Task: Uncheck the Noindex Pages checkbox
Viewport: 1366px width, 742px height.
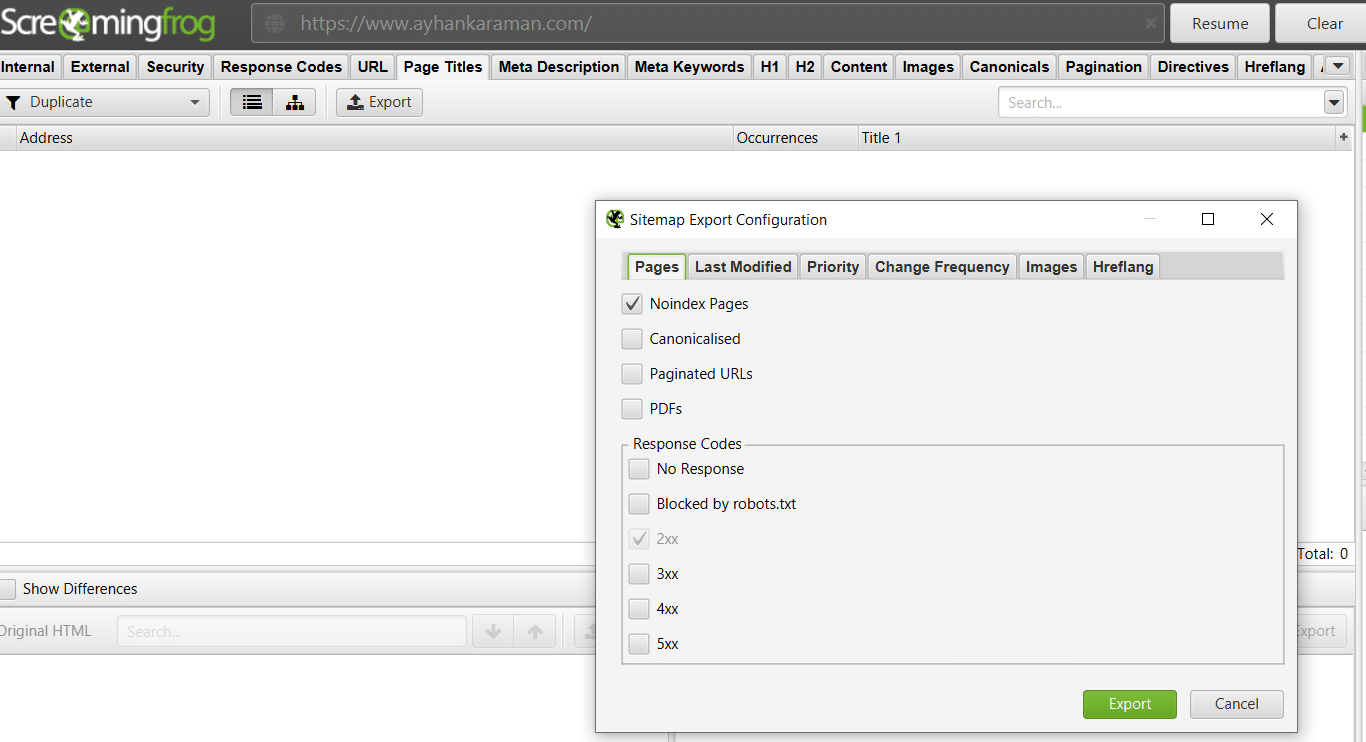Action: click(x=632, y=304)
